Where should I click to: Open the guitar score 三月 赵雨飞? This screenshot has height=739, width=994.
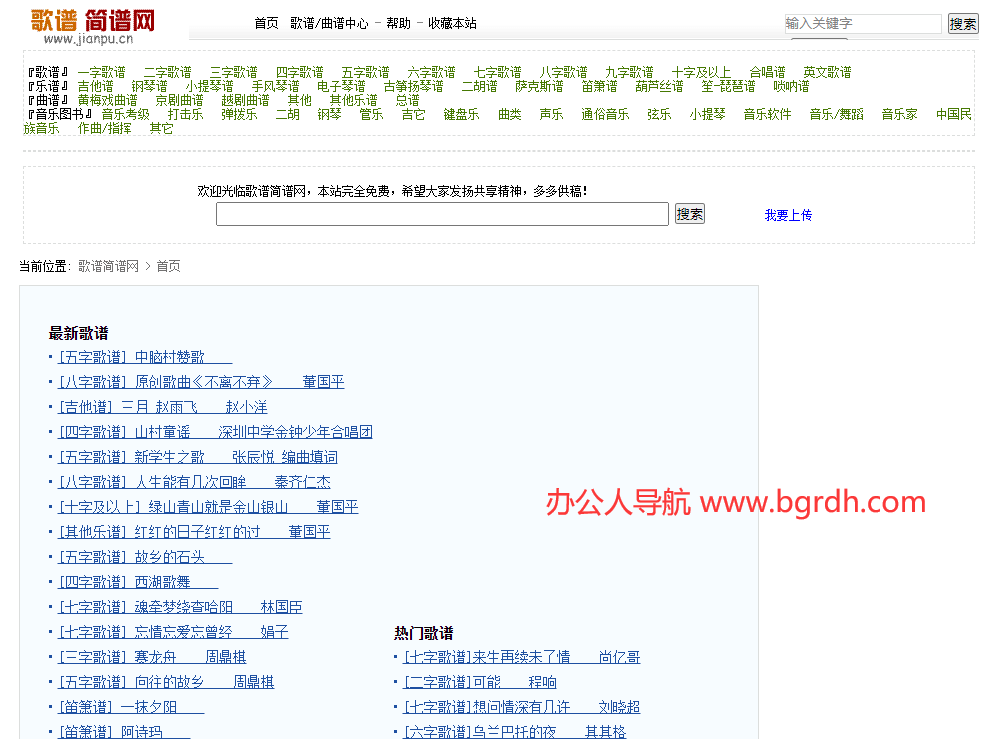click(163, 407)
